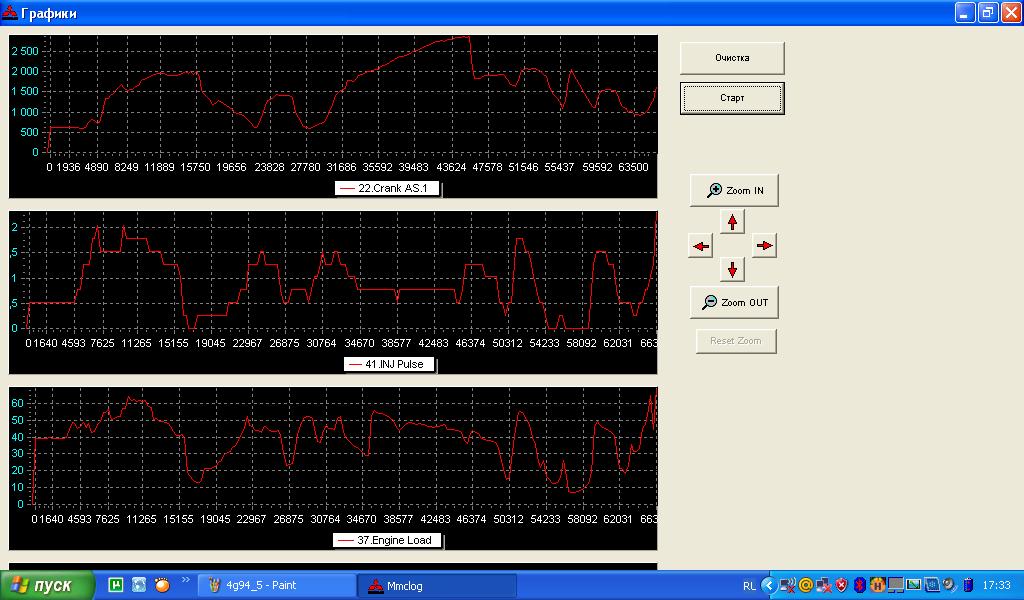
Task: Open the пуск Start menu
Action: tap(47, 586)
